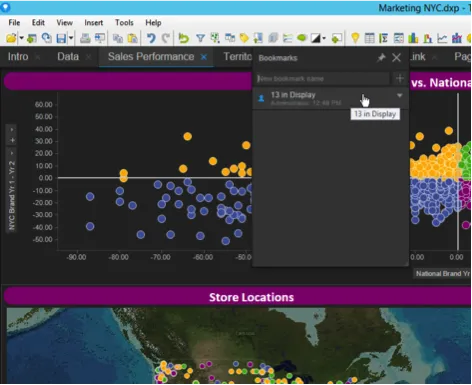Click the Export to presentation icon
Screen dimensions: 472x385
100,38
